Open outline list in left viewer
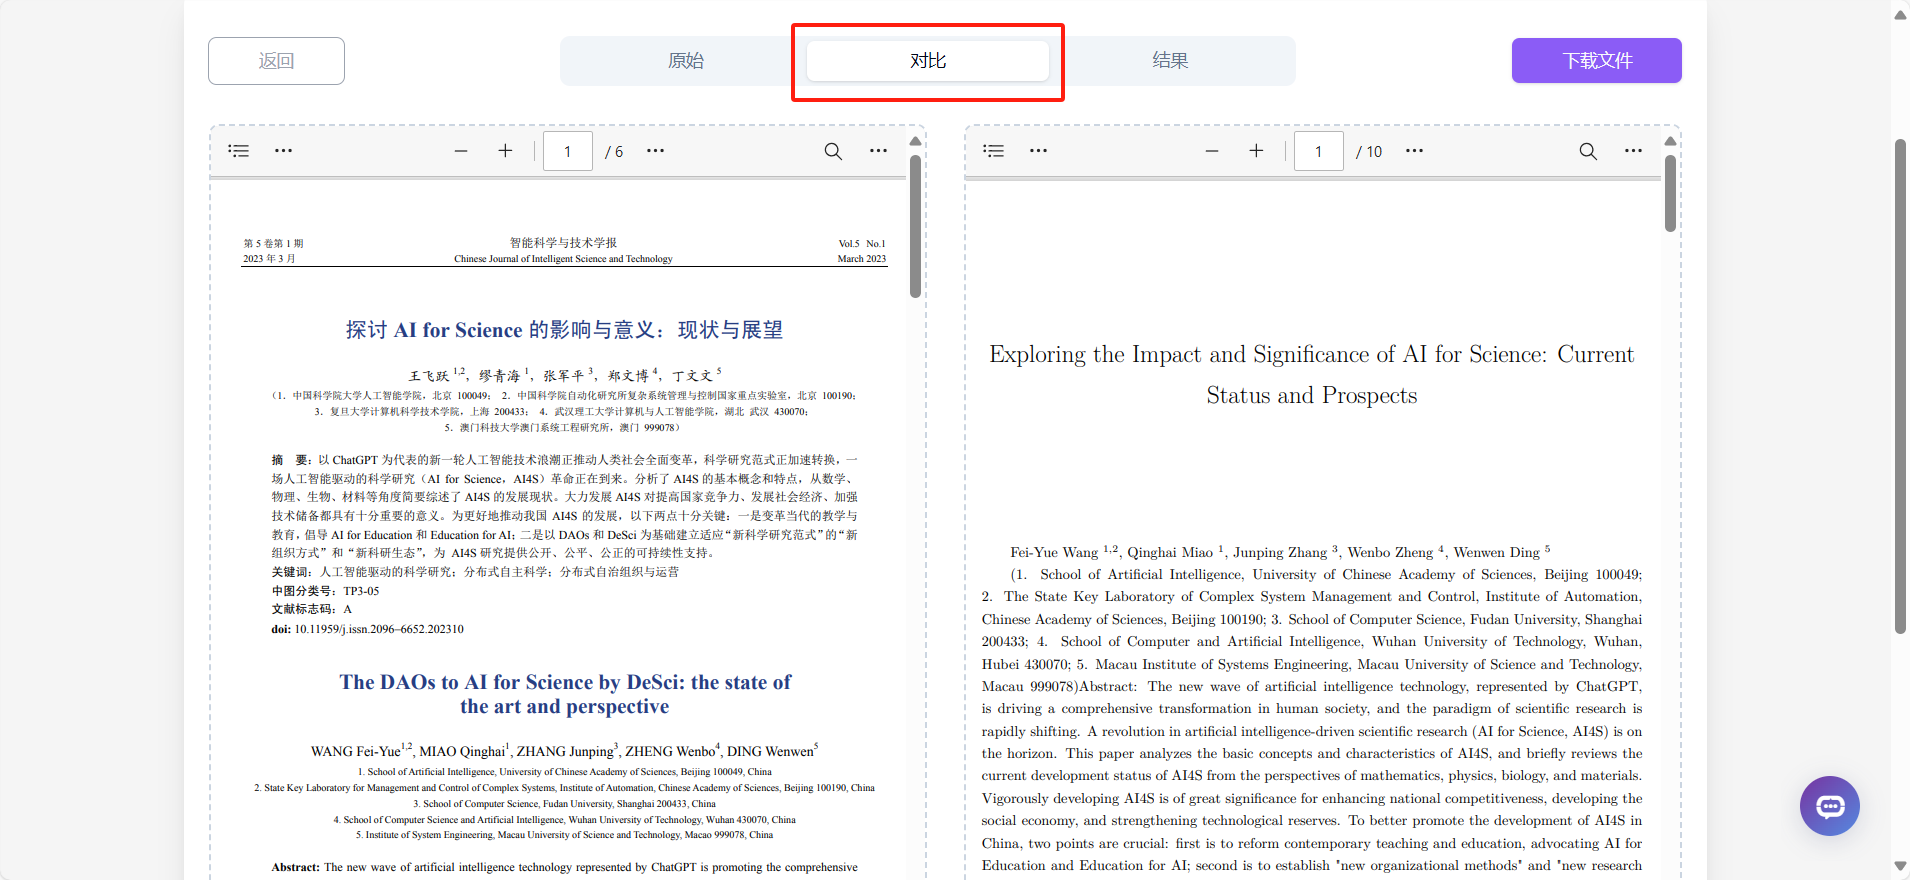This screenshot has width=1910, height=880. 238,151
